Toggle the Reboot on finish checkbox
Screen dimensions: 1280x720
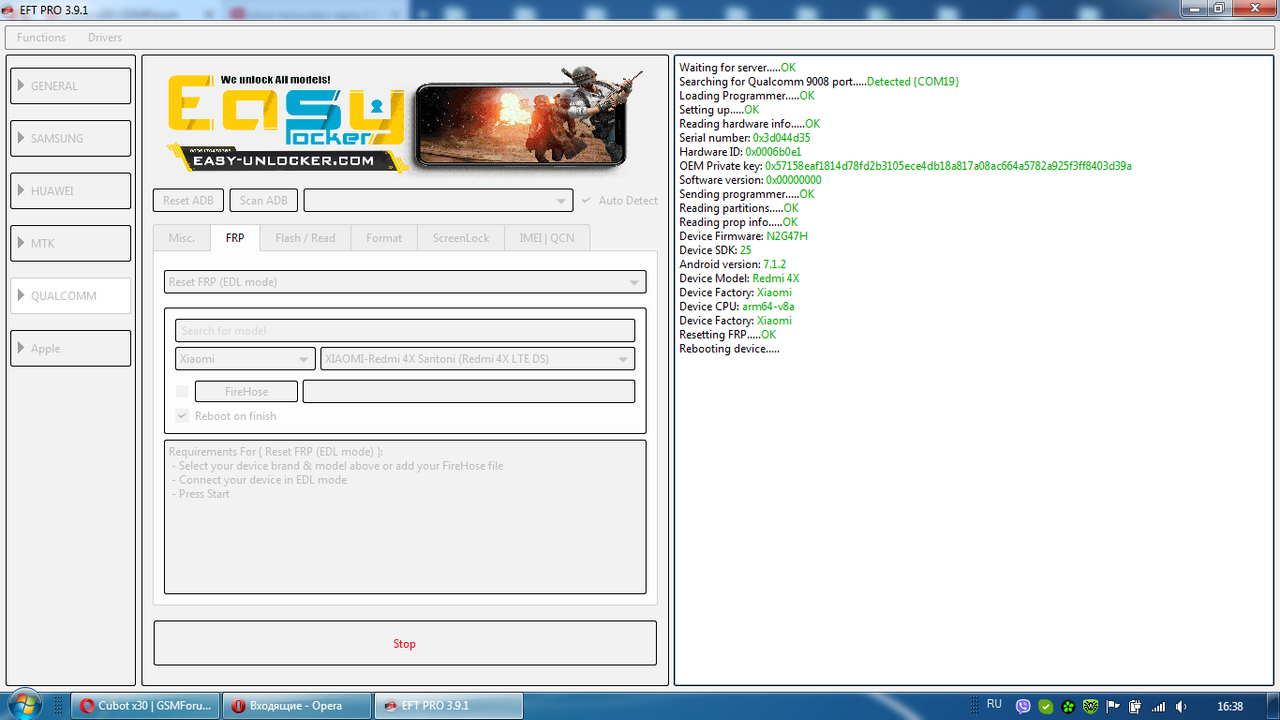(182, 416)
